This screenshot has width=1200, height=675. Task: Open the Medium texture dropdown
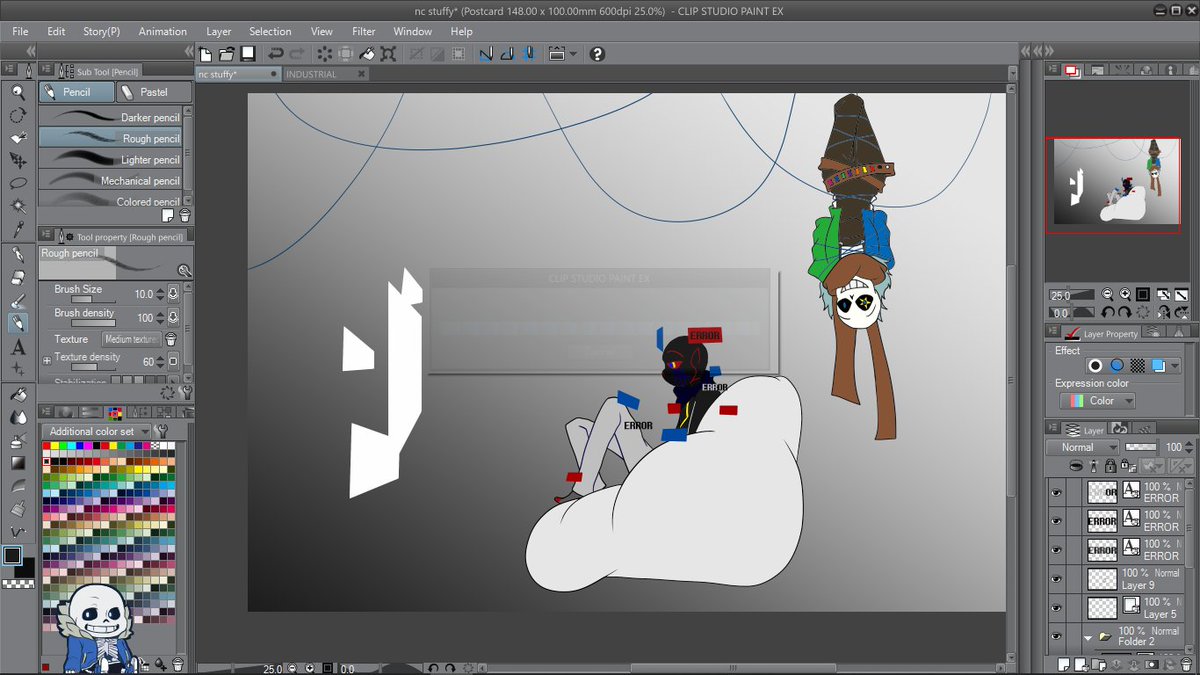132,339
